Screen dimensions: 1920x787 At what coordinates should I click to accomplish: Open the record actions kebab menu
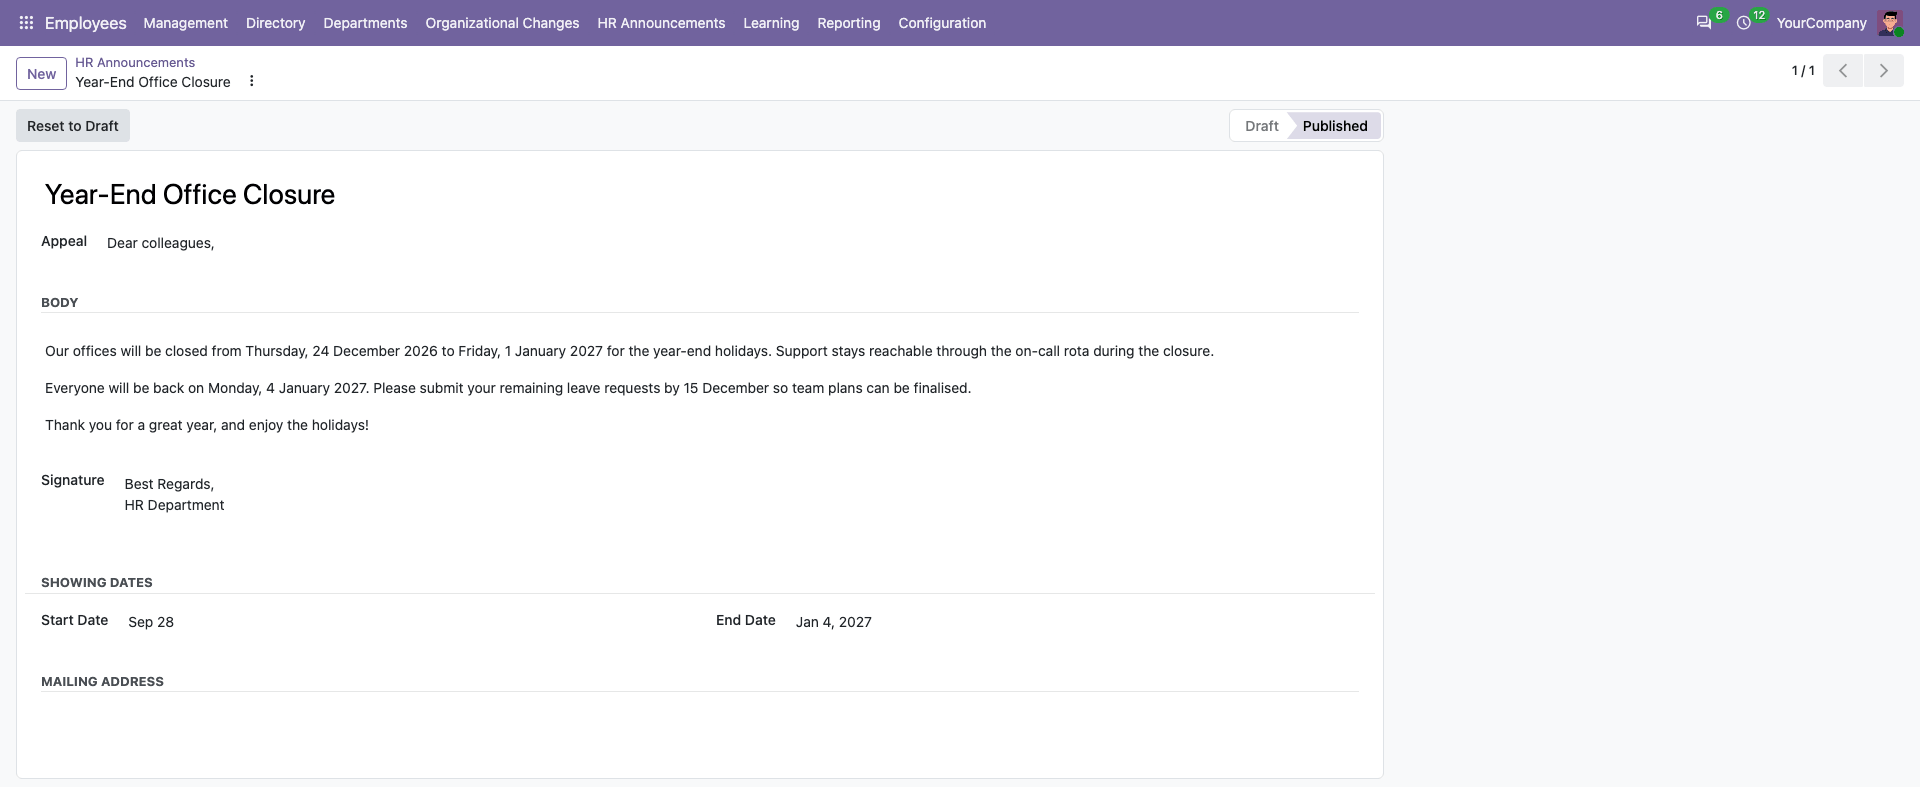(x=252, y=81)
